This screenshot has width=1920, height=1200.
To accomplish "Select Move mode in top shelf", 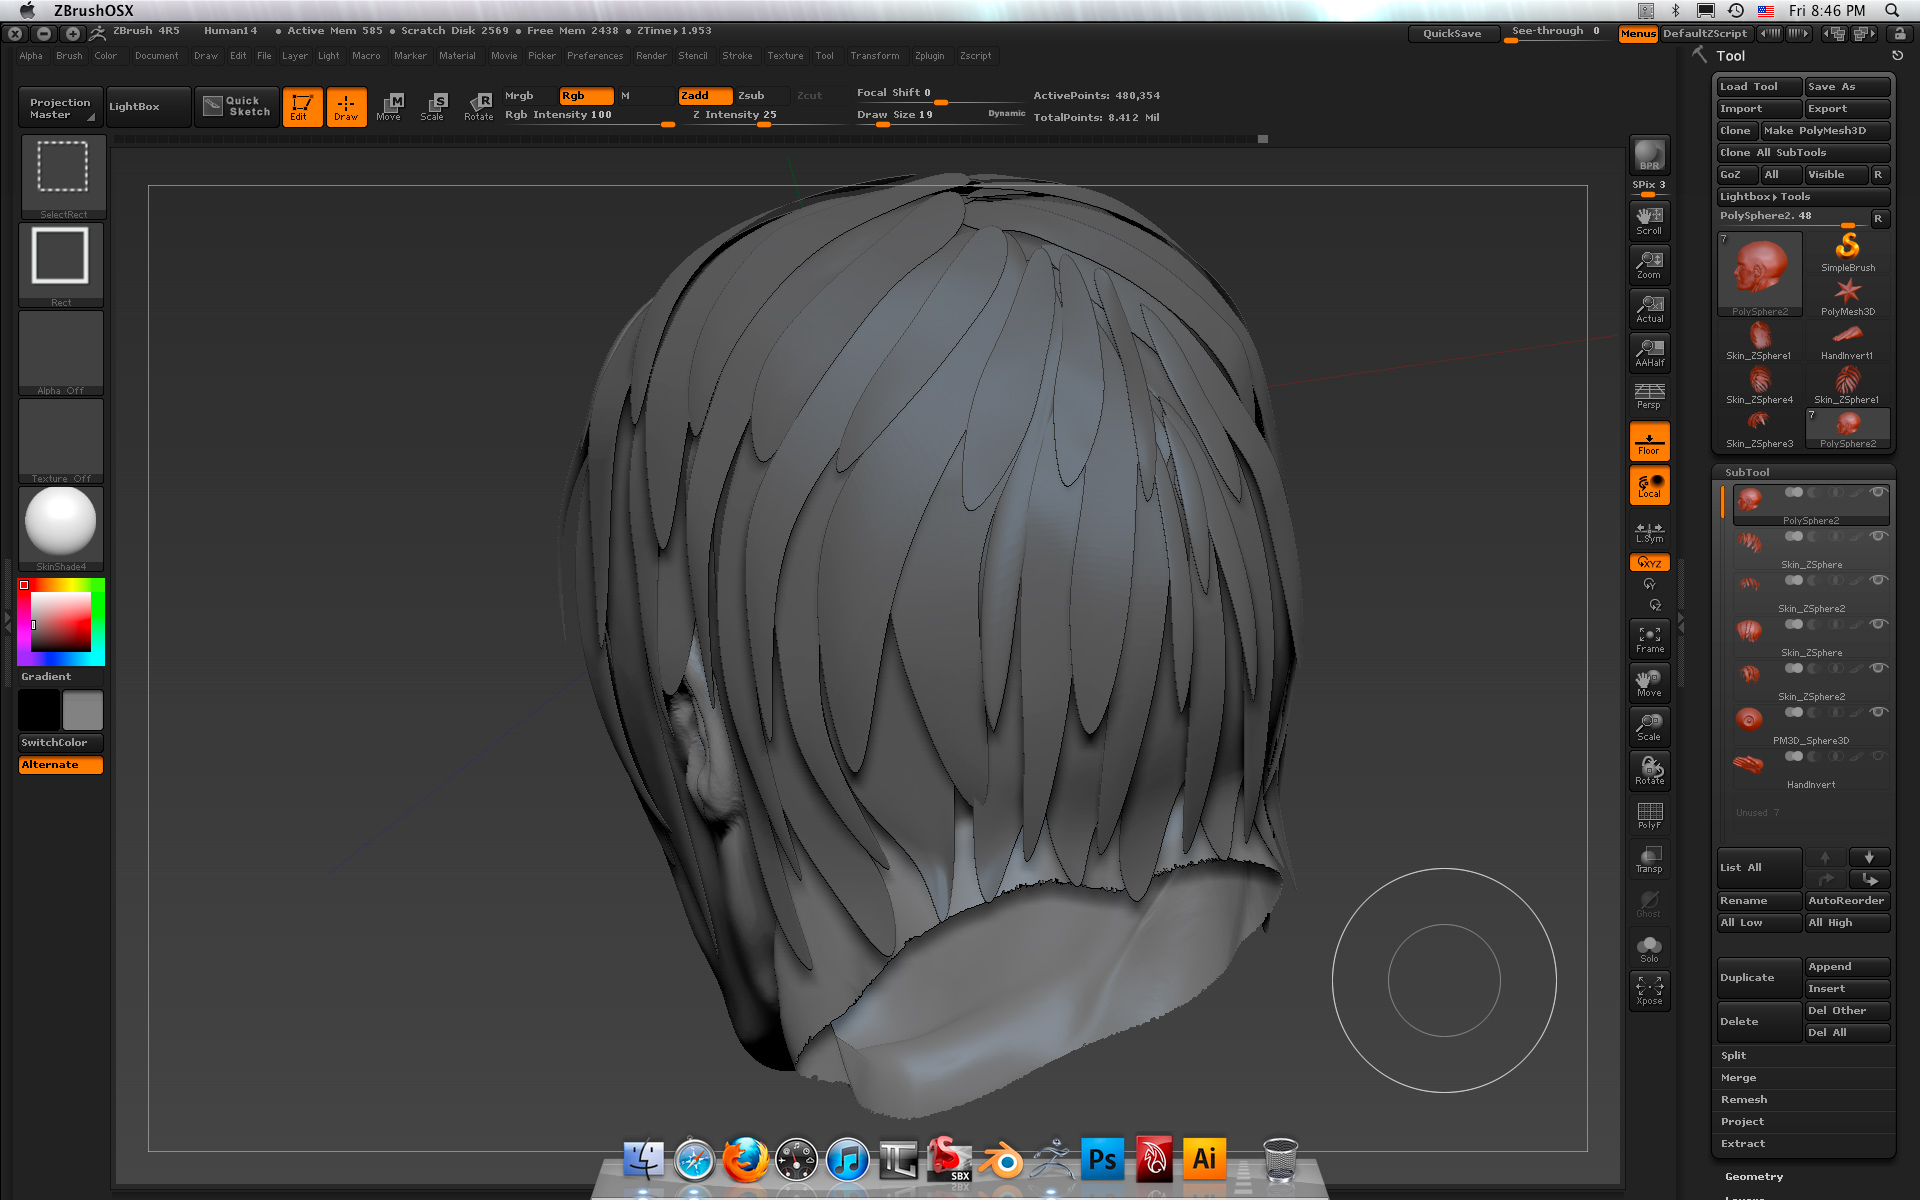I will (389, 107).
